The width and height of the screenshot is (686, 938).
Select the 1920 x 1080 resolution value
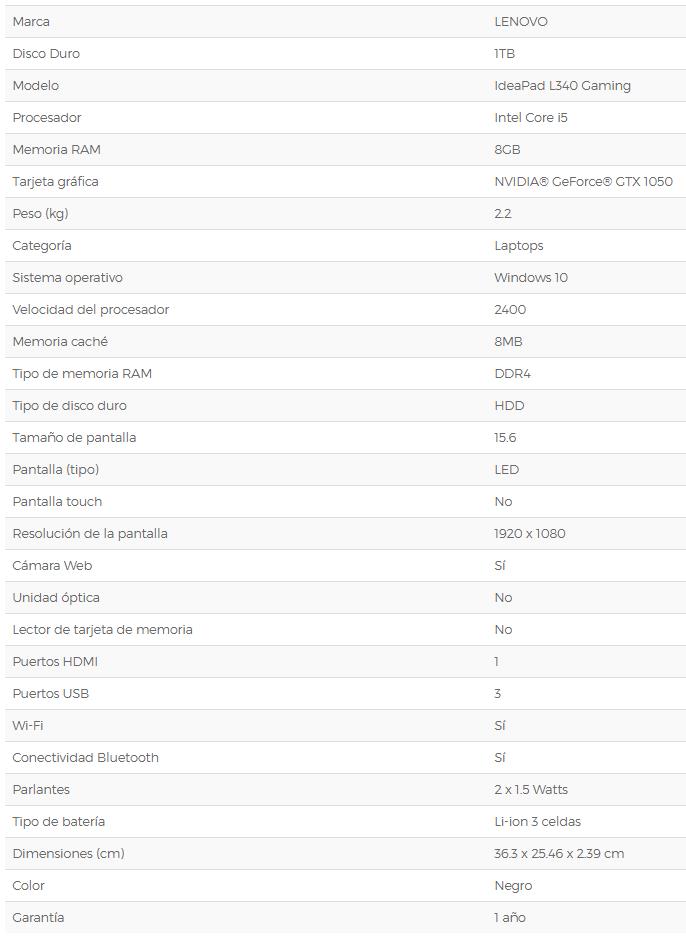(x=529, y=533)
